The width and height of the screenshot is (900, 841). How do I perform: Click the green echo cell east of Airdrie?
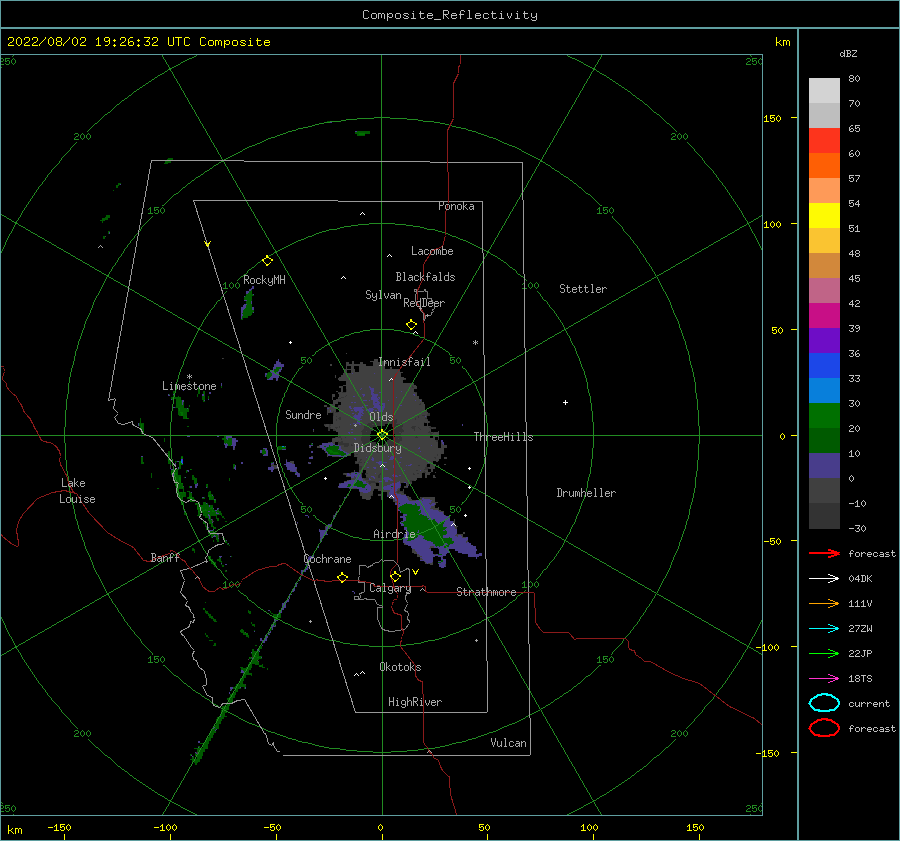[x=423, y=526]
